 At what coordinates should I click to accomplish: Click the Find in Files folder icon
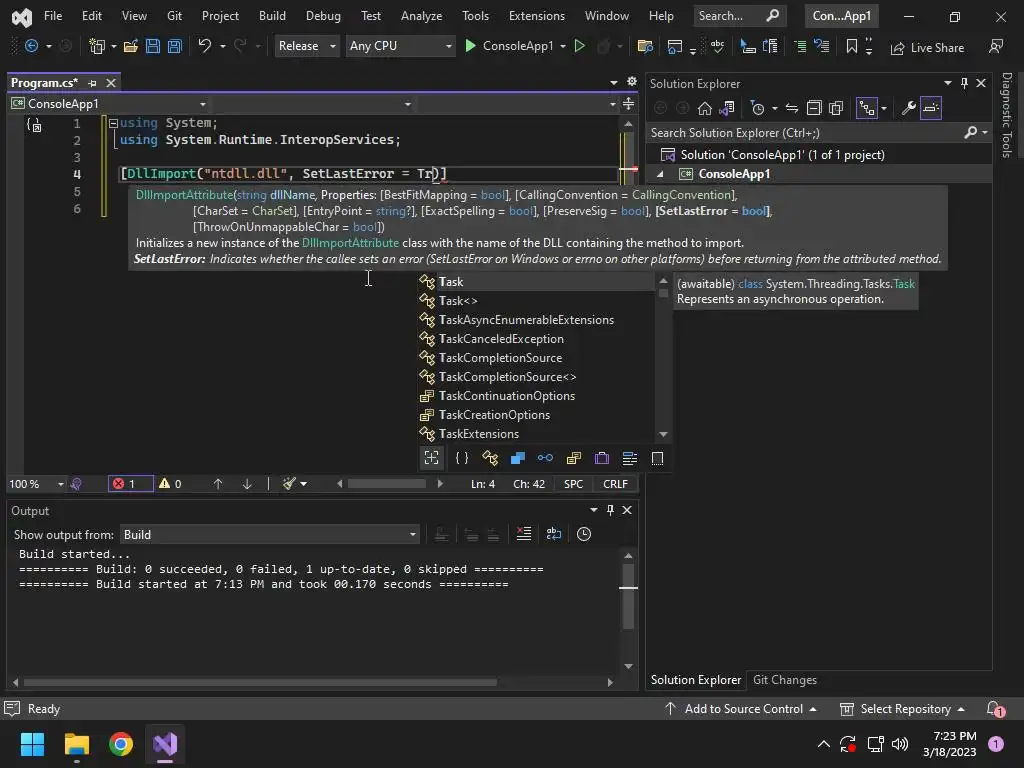tap(645, 46)
